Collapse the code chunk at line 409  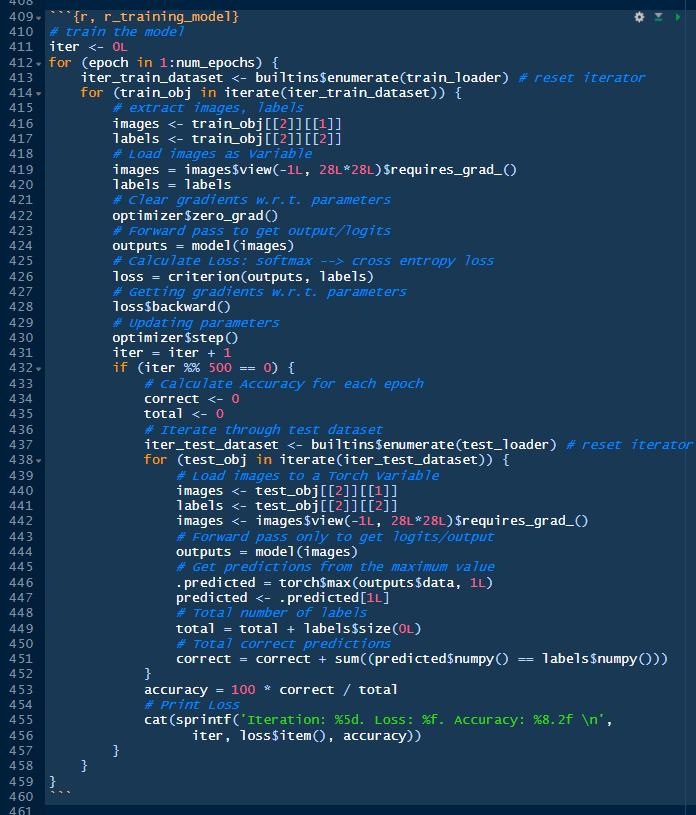coord(38,18)
